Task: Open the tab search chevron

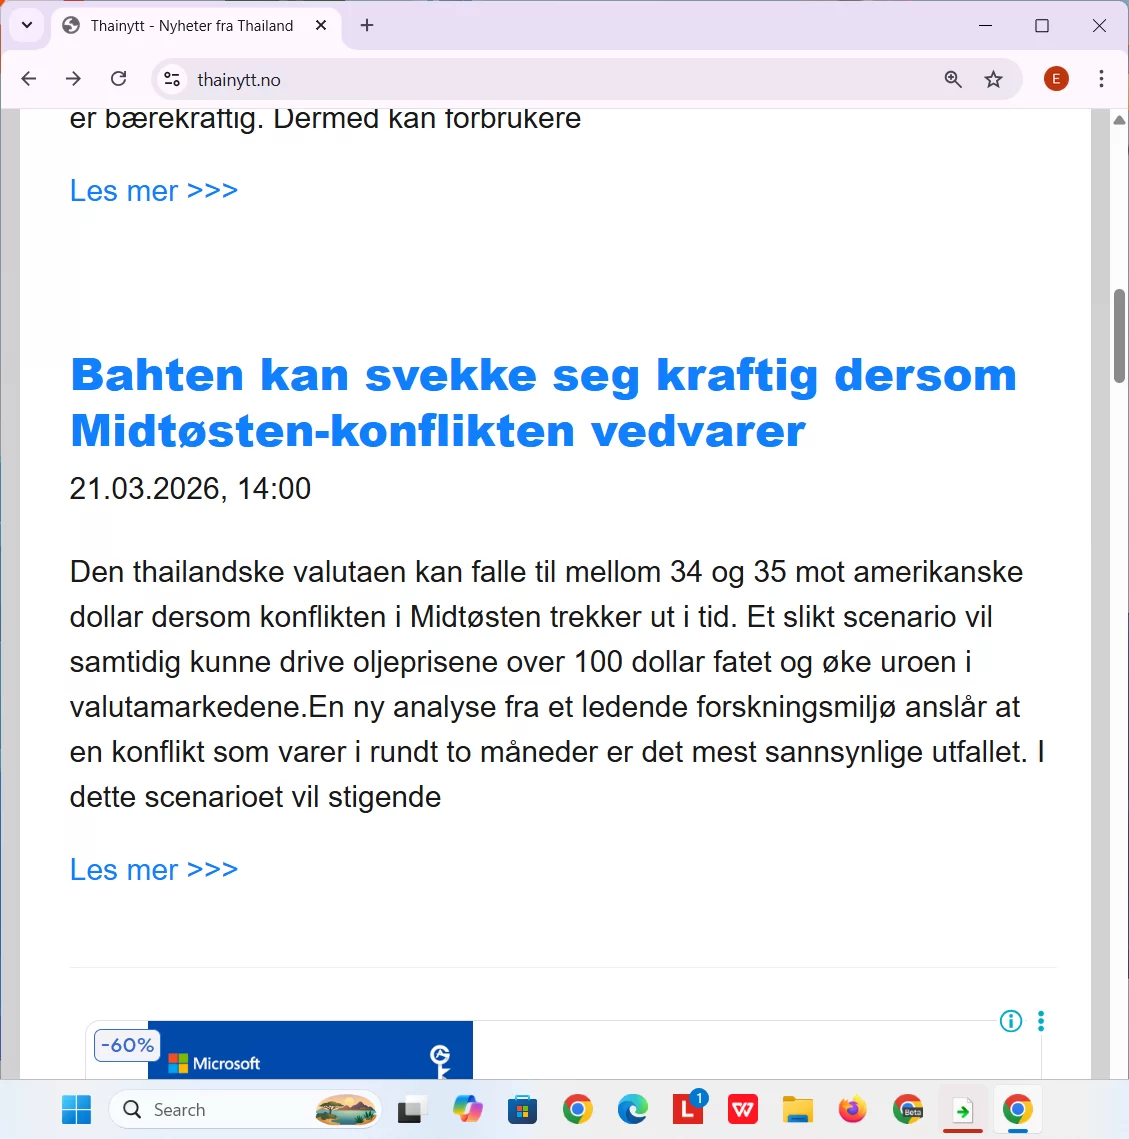Action: pyautogui.click(x=26, y=25)
